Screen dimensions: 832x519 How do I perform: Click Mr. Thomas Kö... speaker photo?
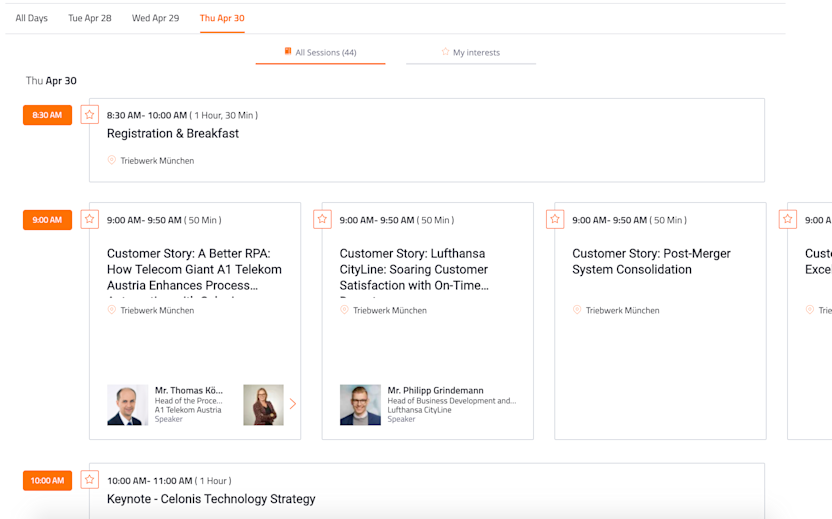pos(127,405)
